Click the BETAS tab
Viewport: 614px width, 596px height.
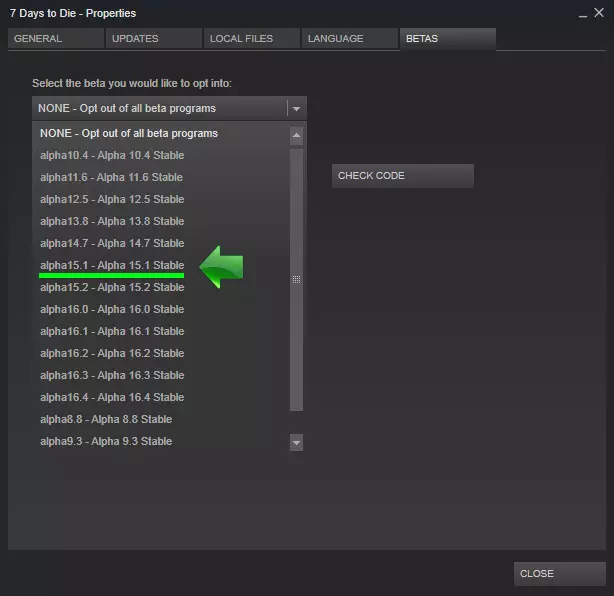tap(448, 39)
